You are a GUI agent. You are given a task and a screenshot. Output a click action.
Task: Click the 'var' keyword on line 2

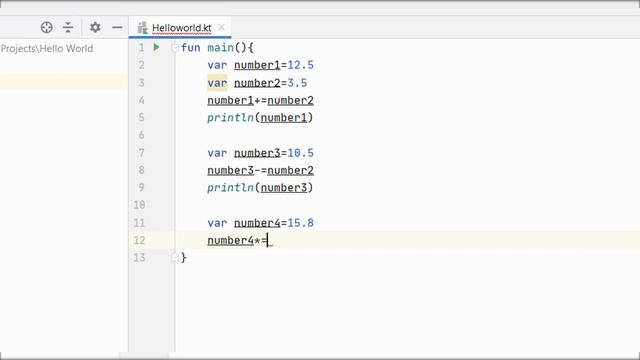coord(217,65)
